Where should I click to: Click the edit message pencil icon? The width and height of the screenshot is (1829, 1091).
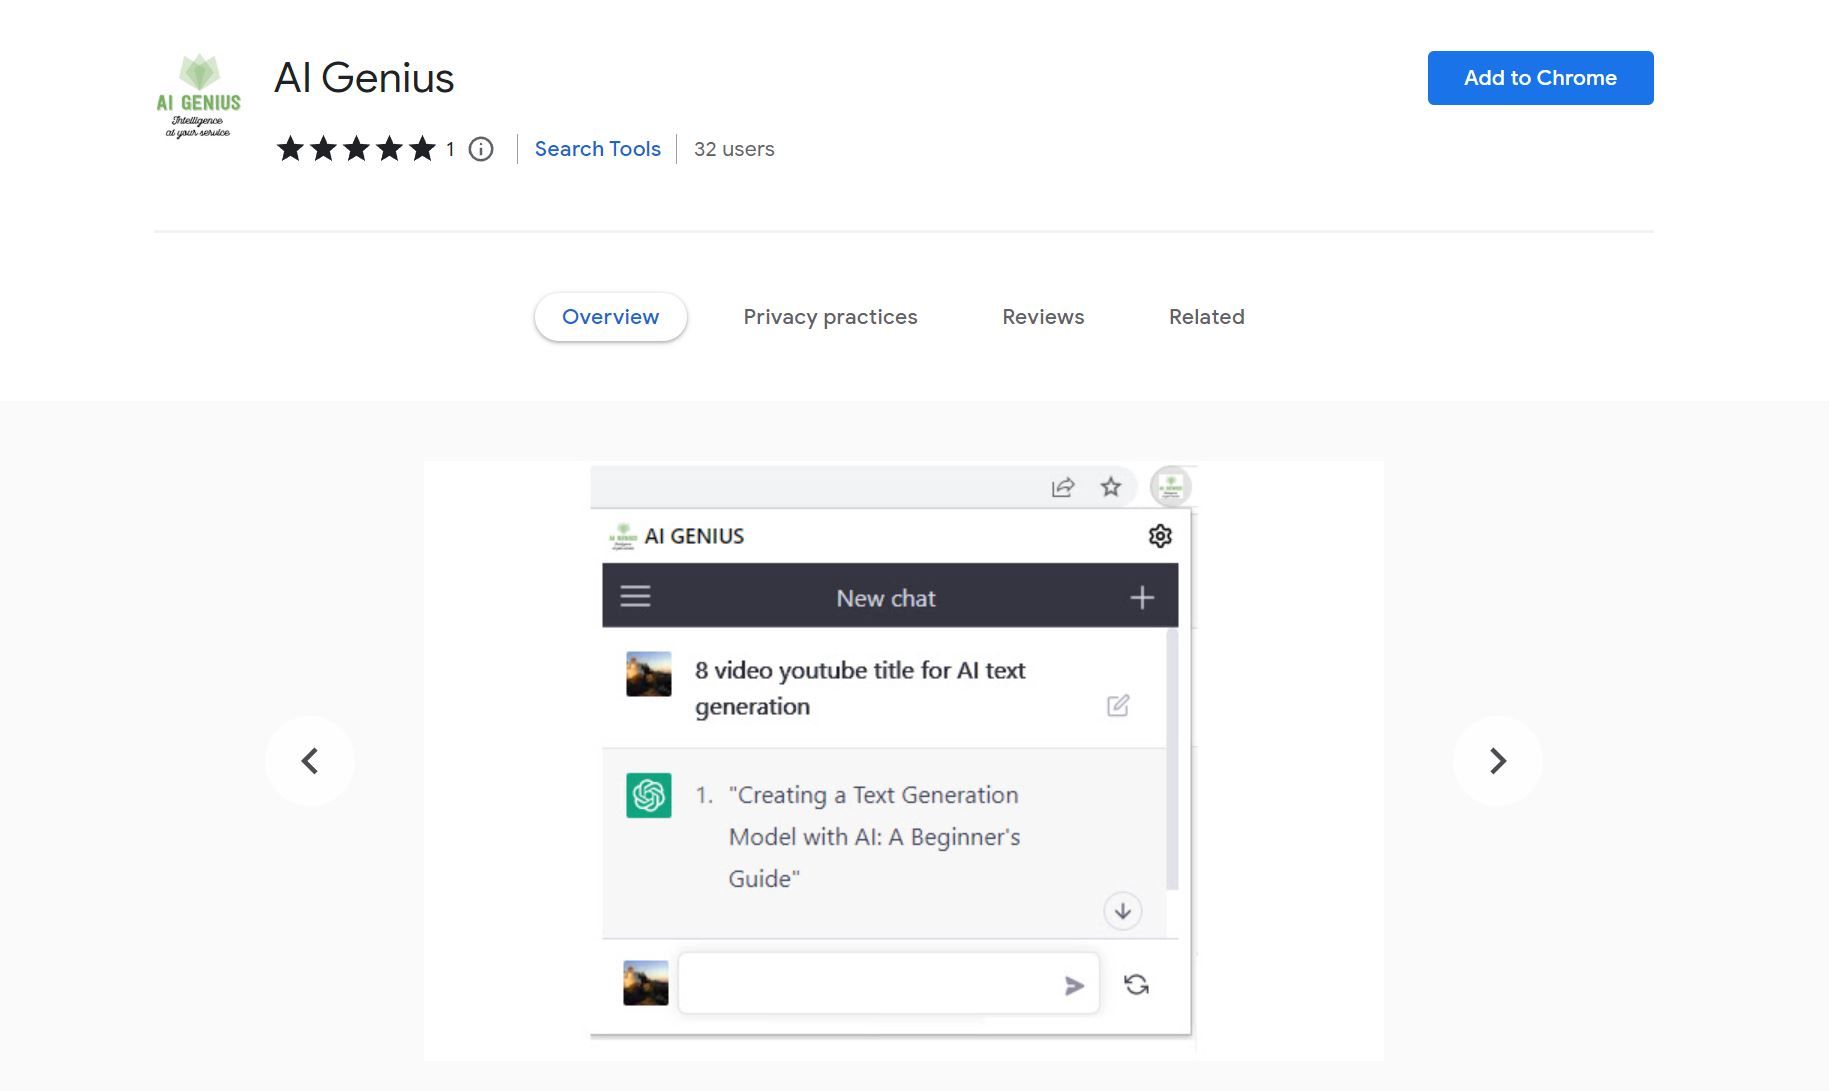1117,706
